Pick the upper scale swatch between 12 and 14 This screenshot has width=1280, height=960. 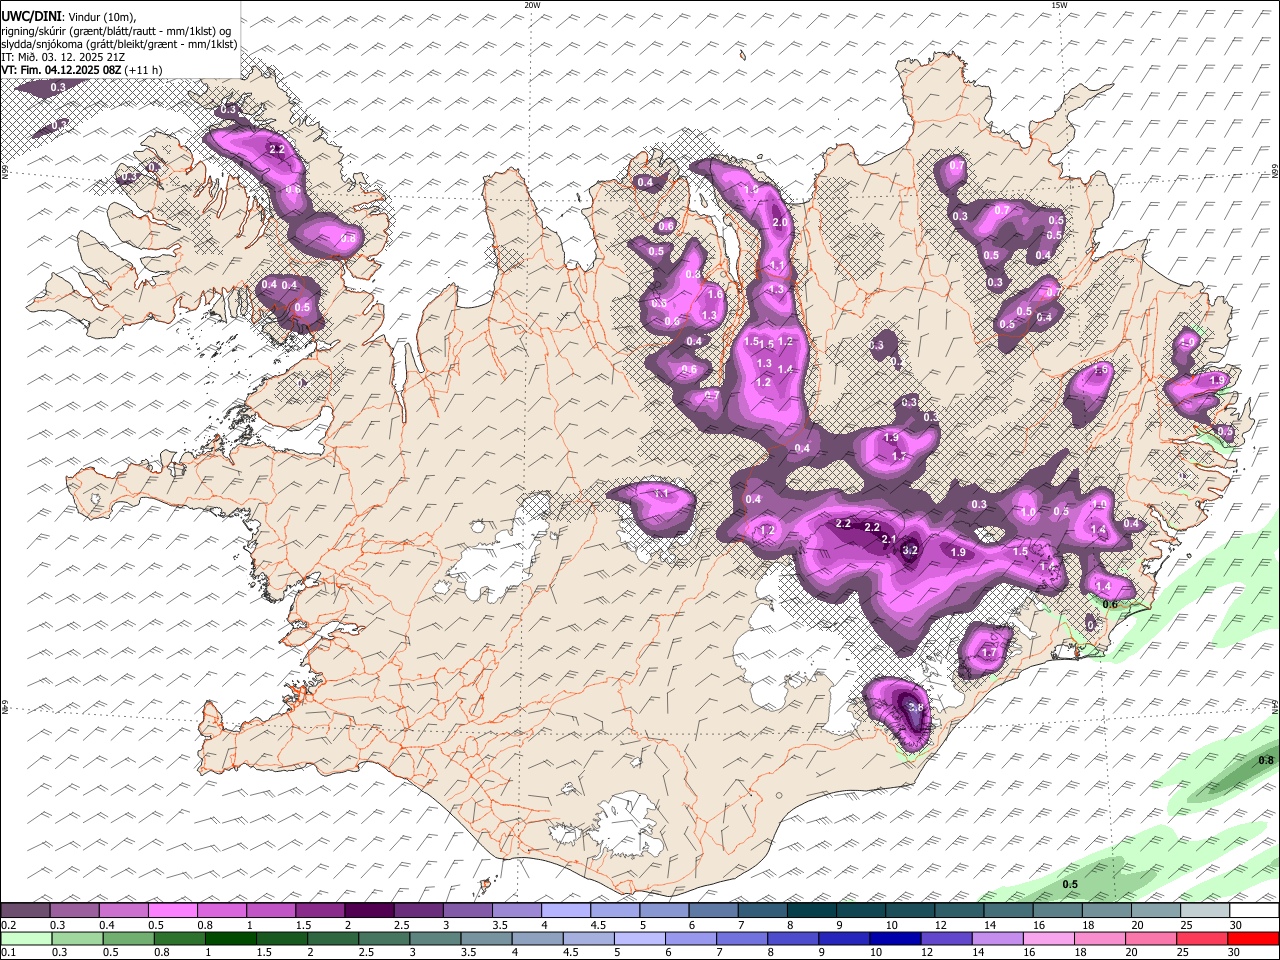[x=959, y=911]
